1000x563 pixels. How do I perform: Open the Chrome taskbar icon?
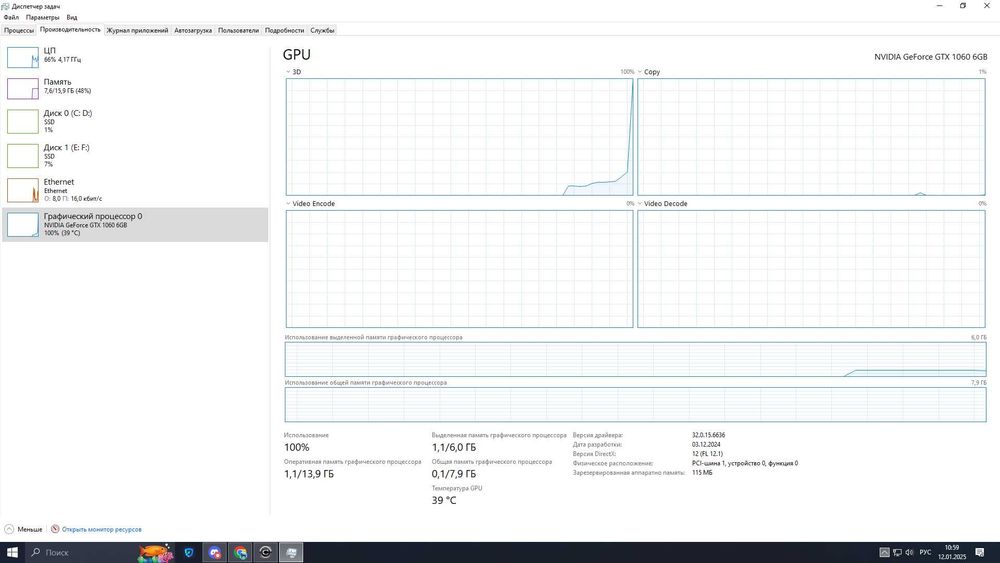point(240,552)
